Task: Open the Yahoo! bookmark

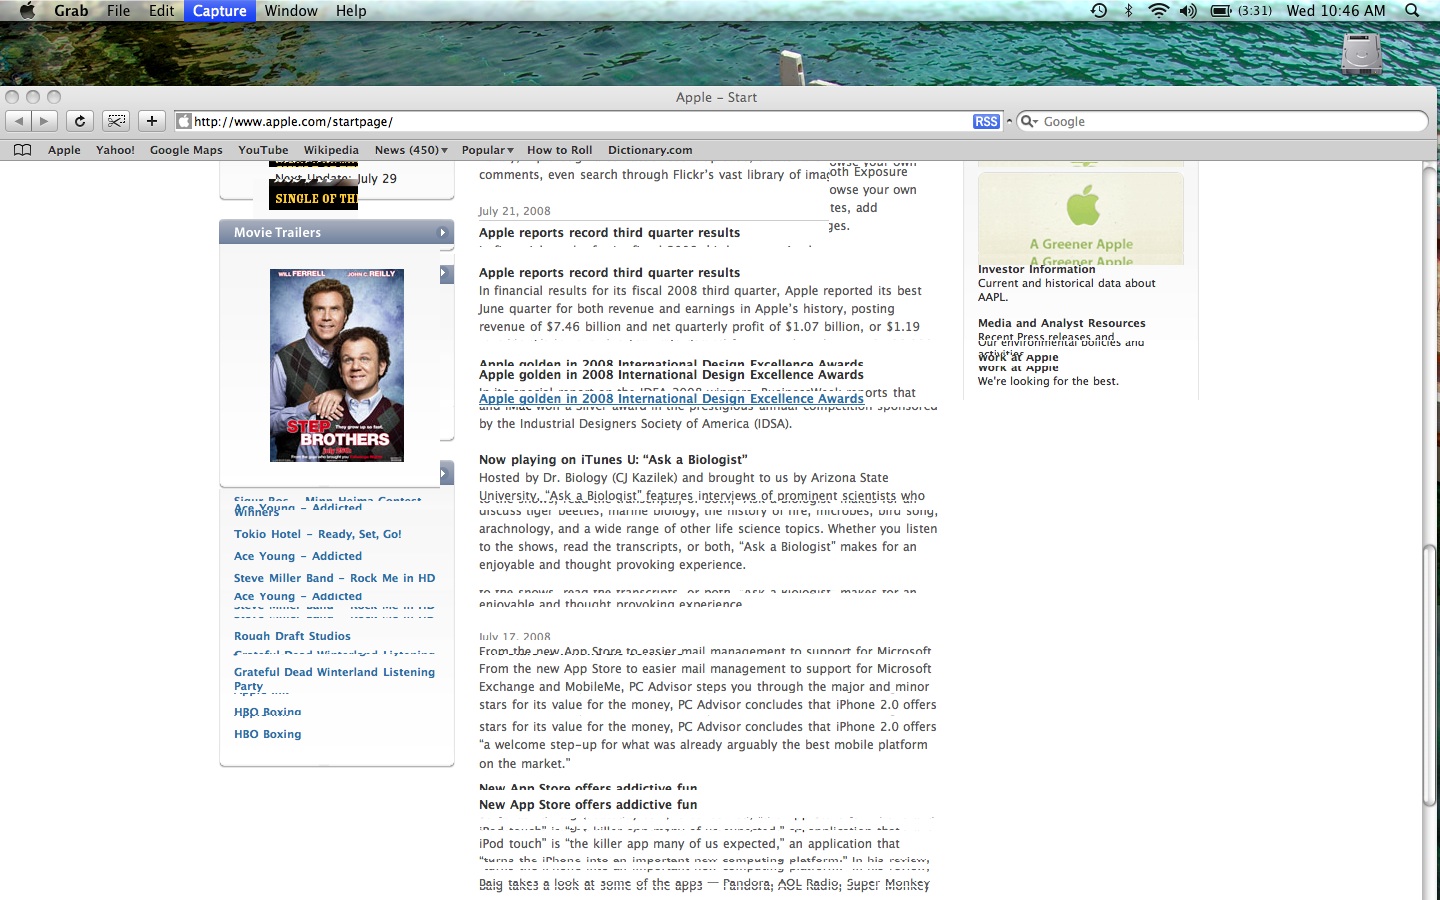Action: 115,150
